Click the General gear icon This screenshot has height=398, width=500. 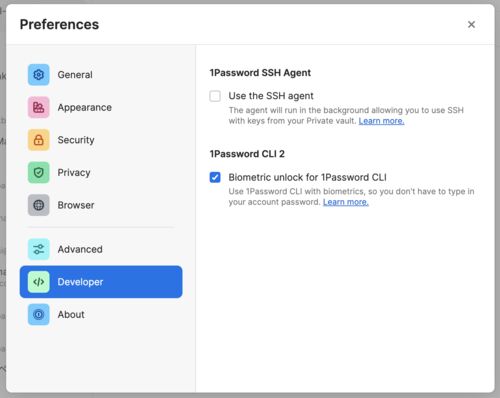[39, 75]
